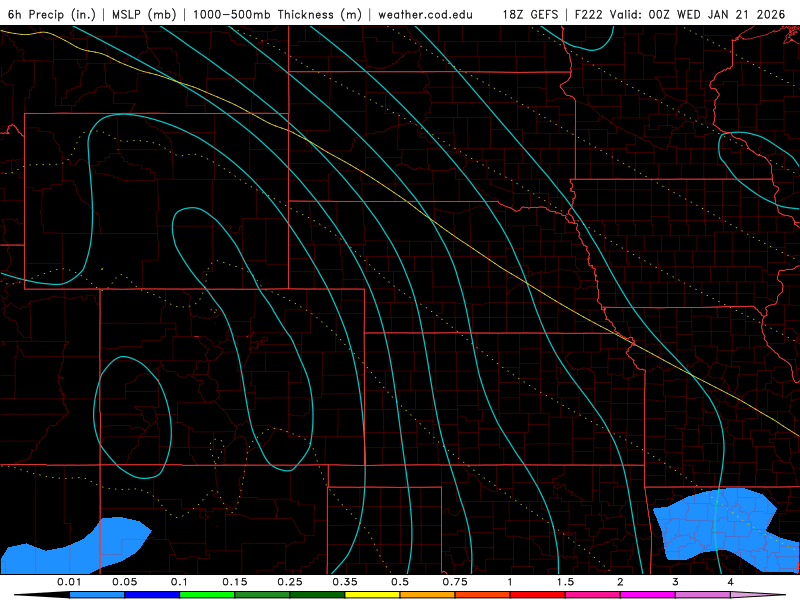Select the medium green 0.15–0.25 legend swatch
The width and height of the screenshot is (800, 600).
[x=262, y=595]
